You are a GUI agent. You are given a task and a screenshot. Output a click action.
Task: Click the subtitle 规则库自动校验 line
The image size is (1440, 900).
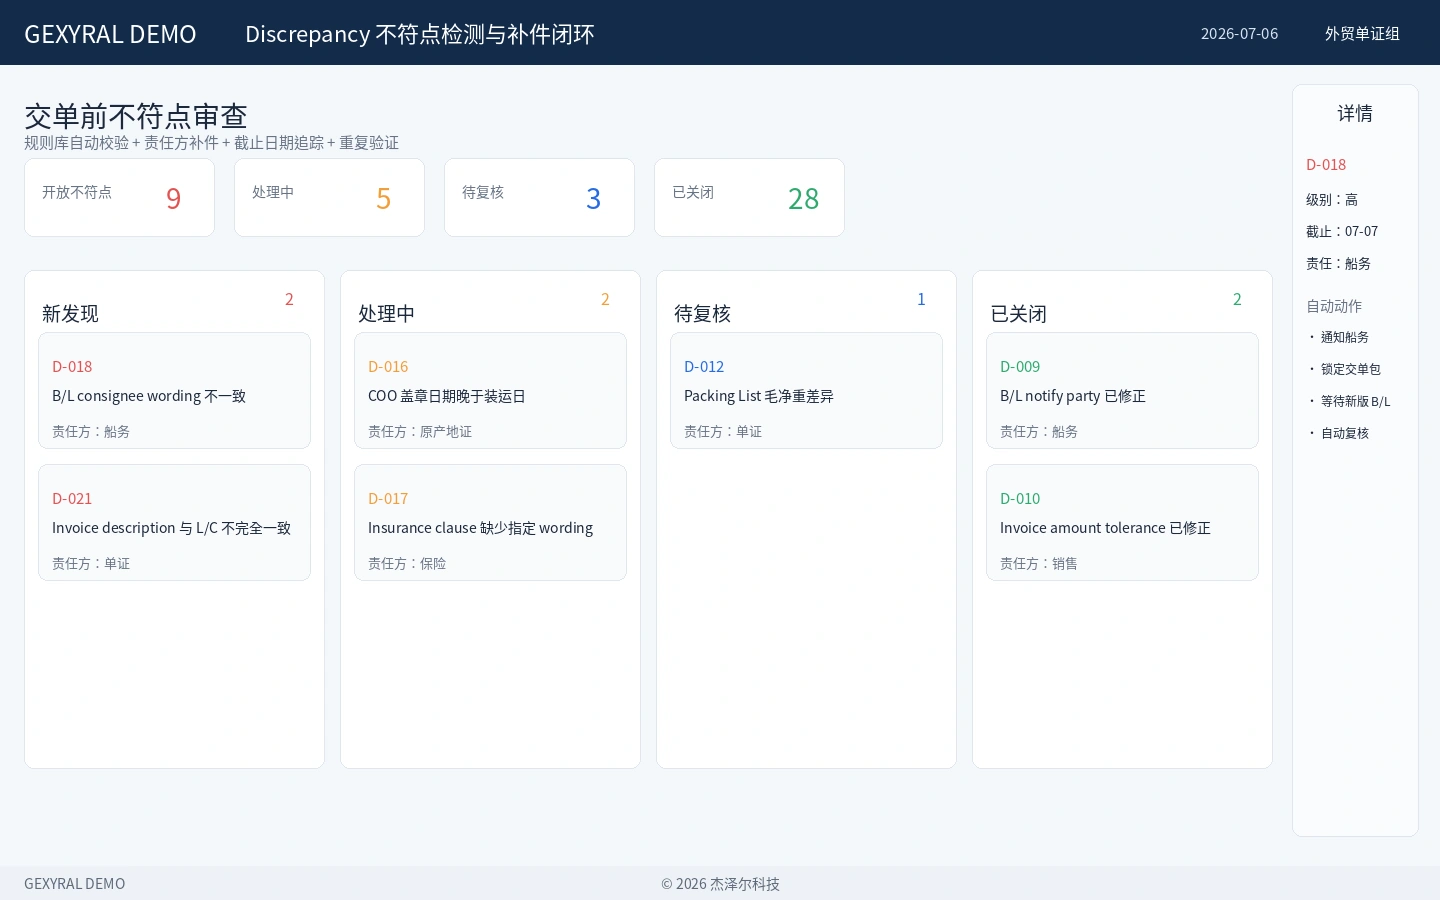coord(211,143)
